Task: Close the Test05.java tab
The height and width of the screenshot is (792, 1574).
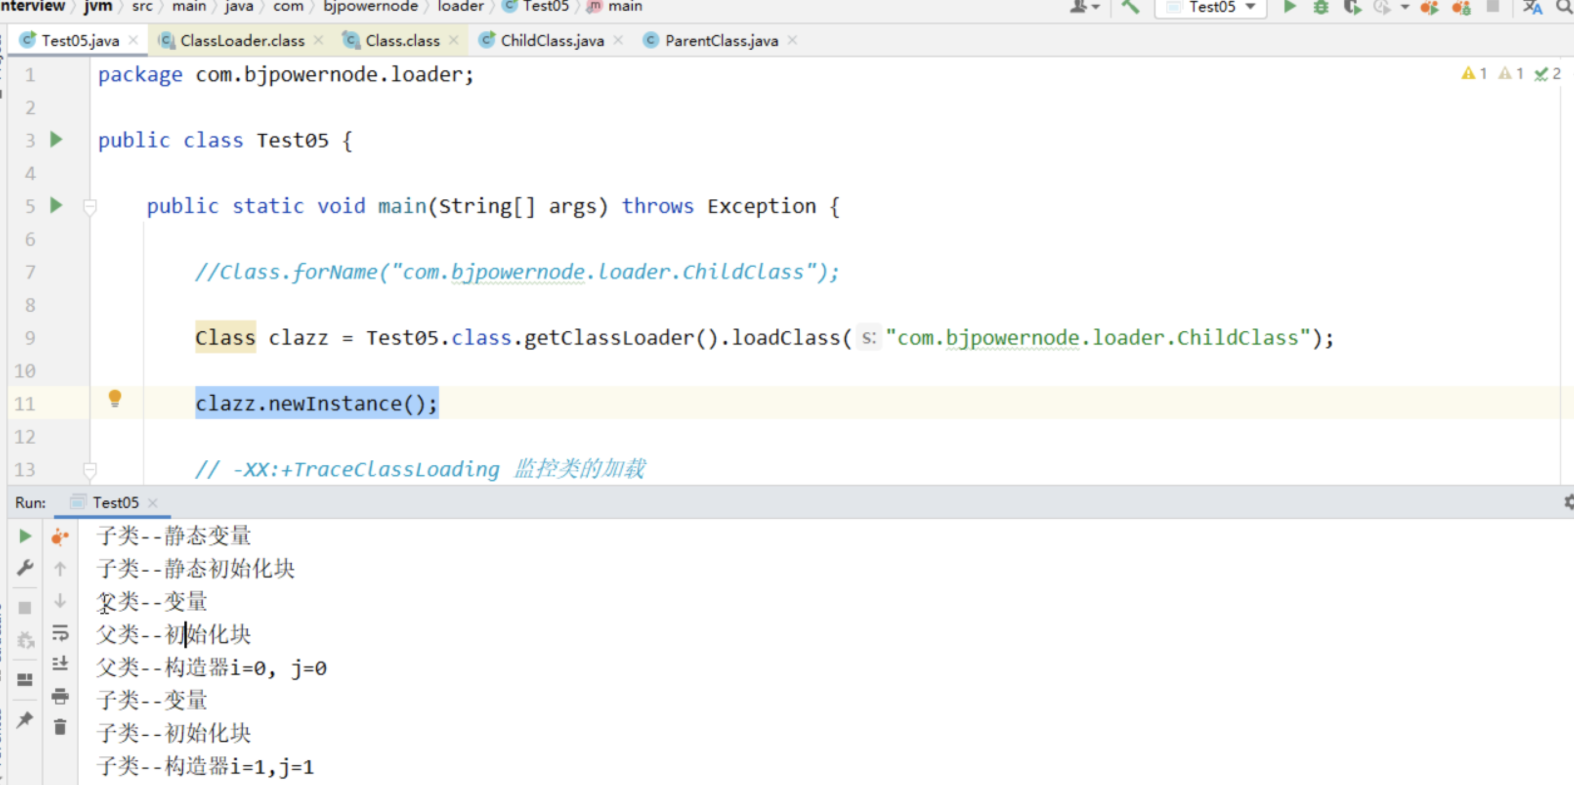Action: tap(133, 41)
